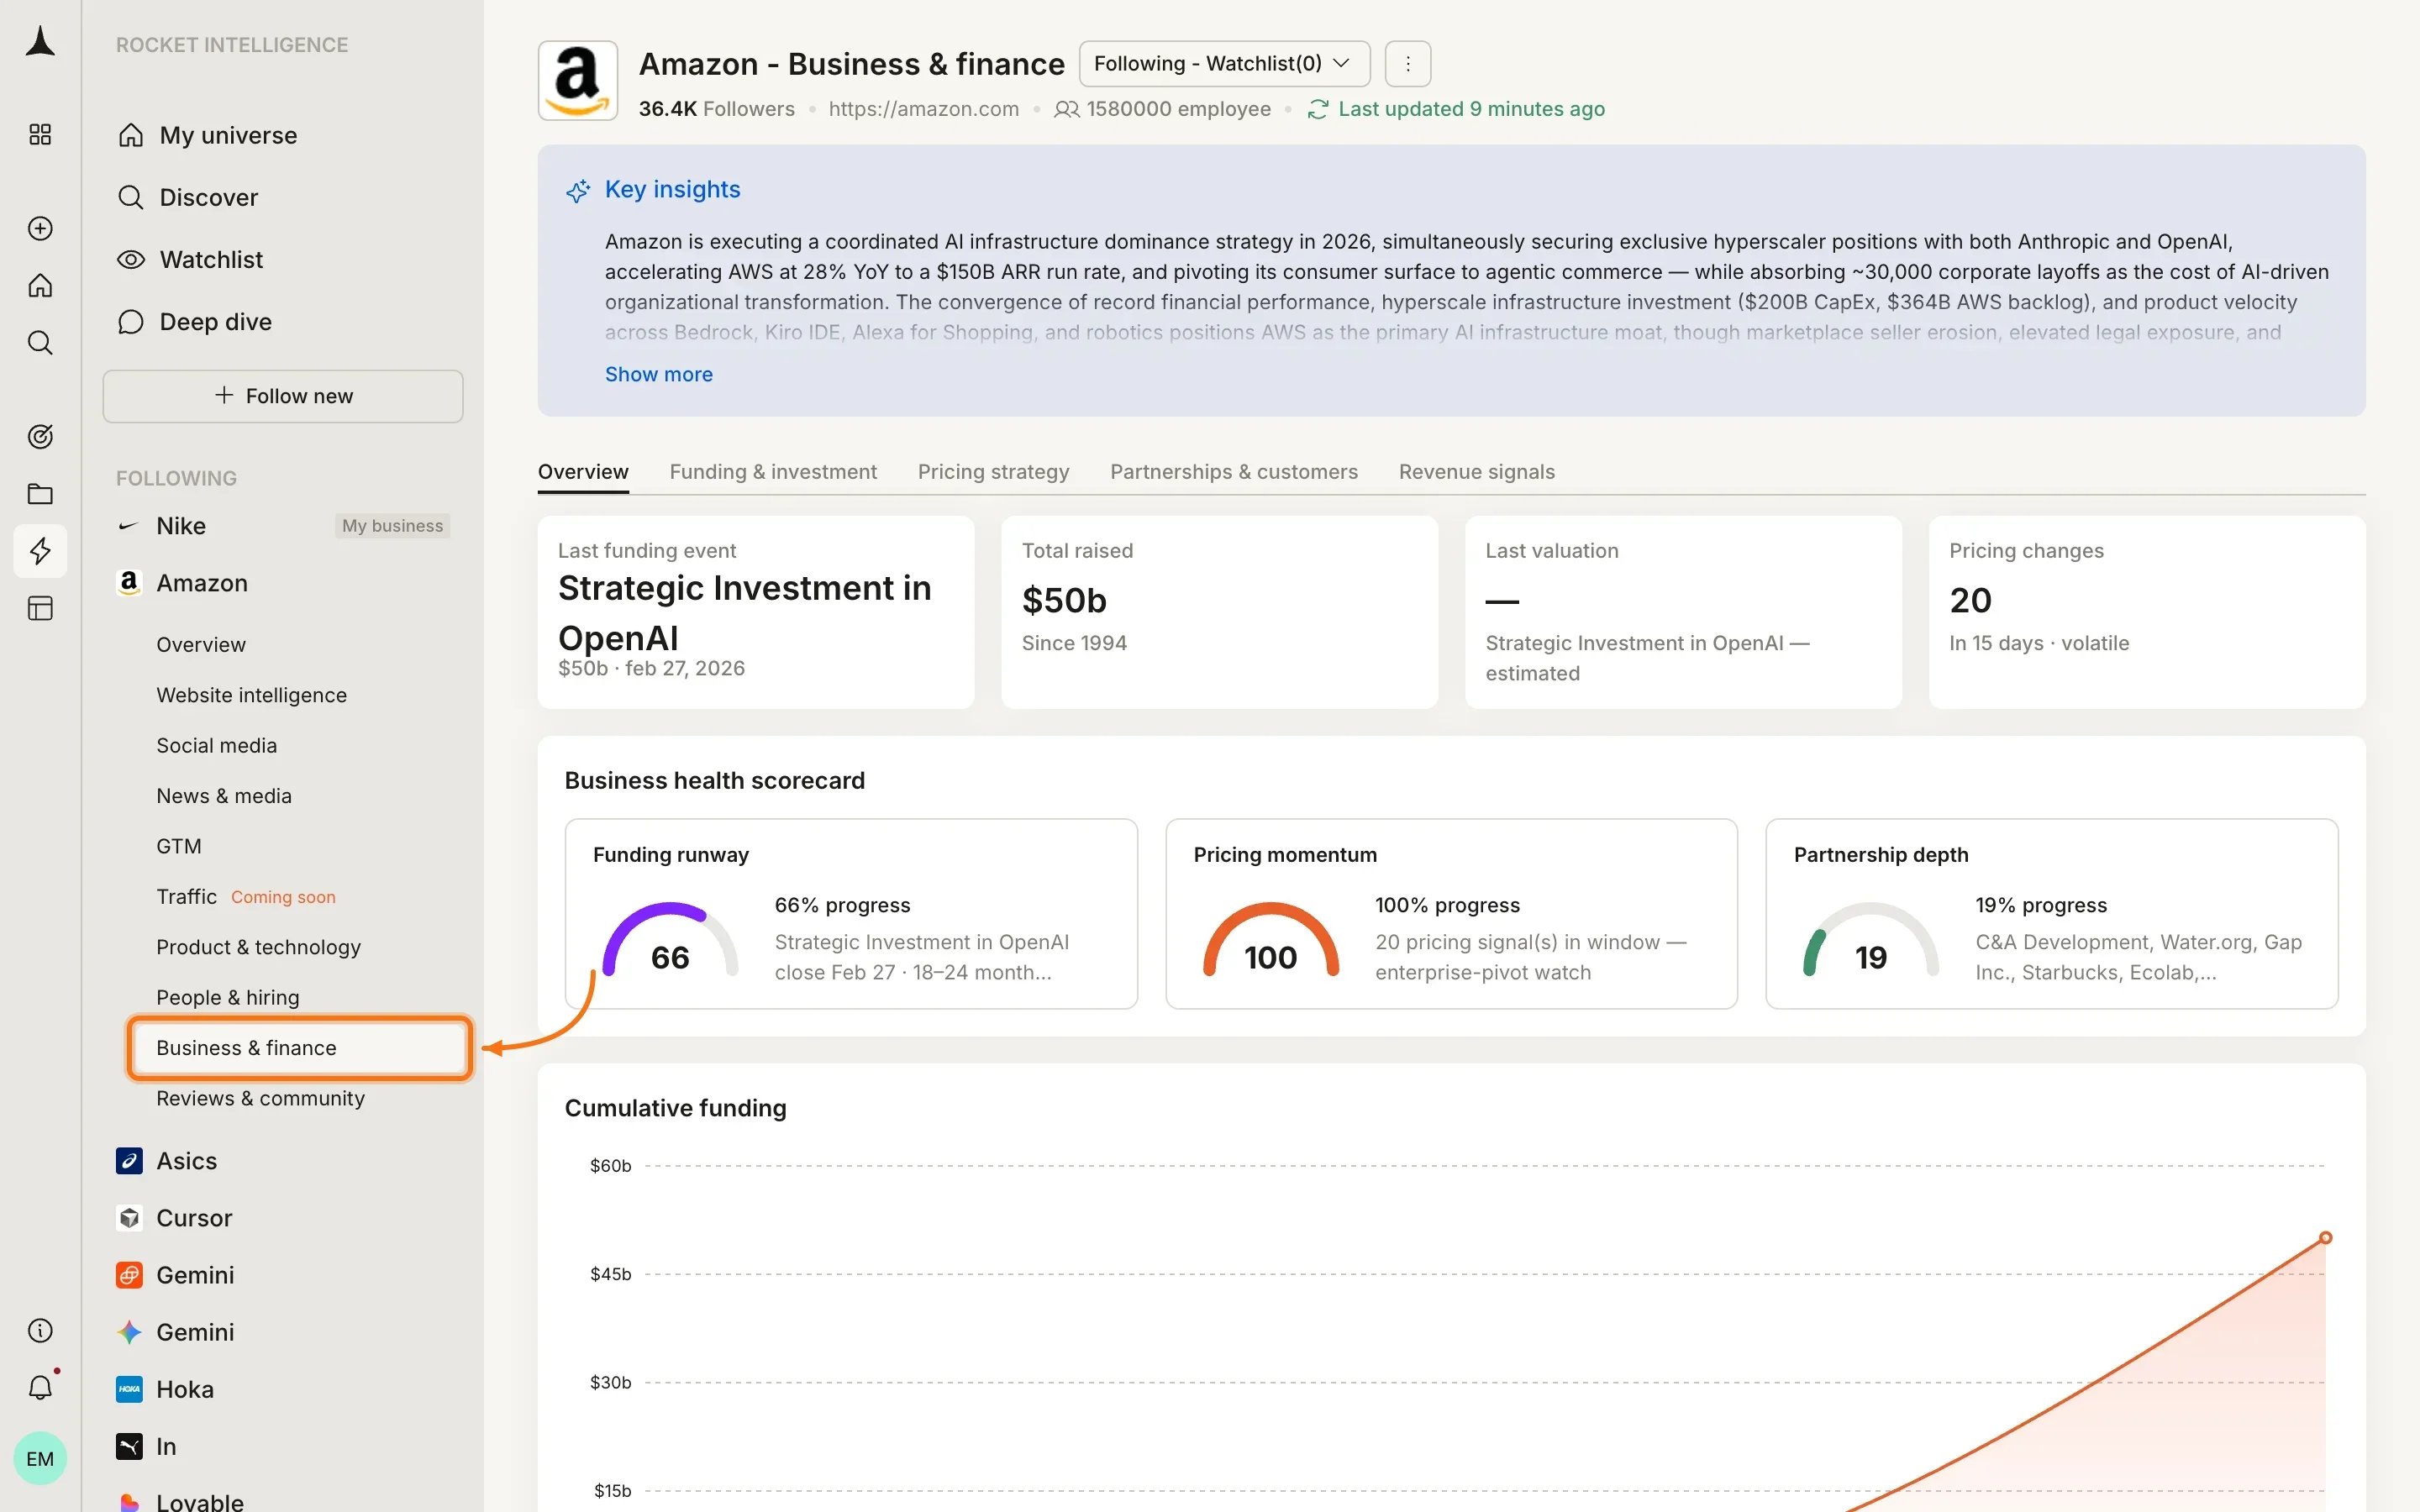
Task: Switch to the Funding & investment tab
Action: coord(773,472)
